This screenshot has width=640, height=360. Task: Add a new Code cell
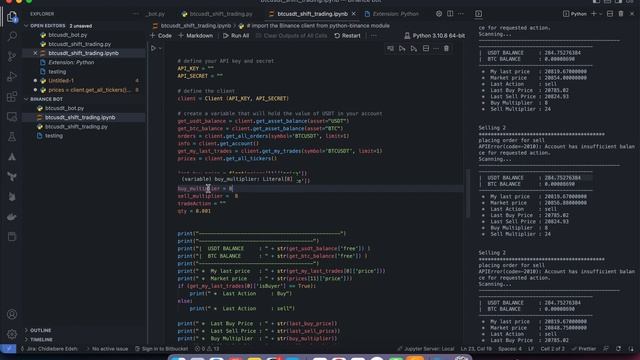point(160,36)
